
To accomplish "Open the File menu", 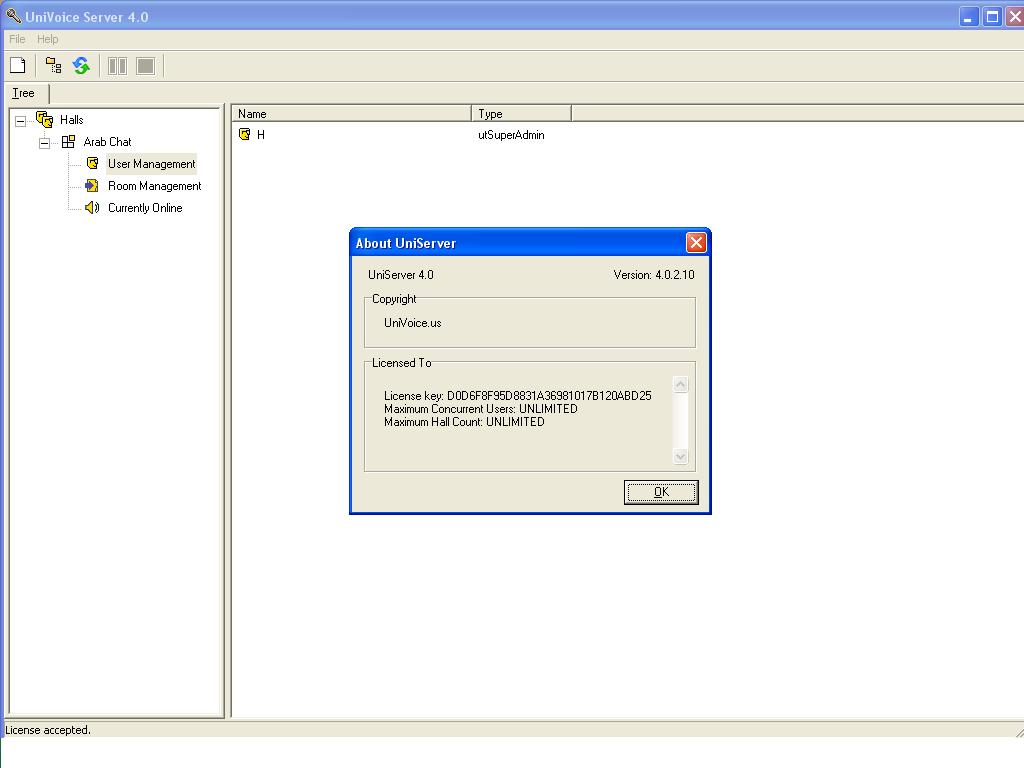I will [17, 39].
